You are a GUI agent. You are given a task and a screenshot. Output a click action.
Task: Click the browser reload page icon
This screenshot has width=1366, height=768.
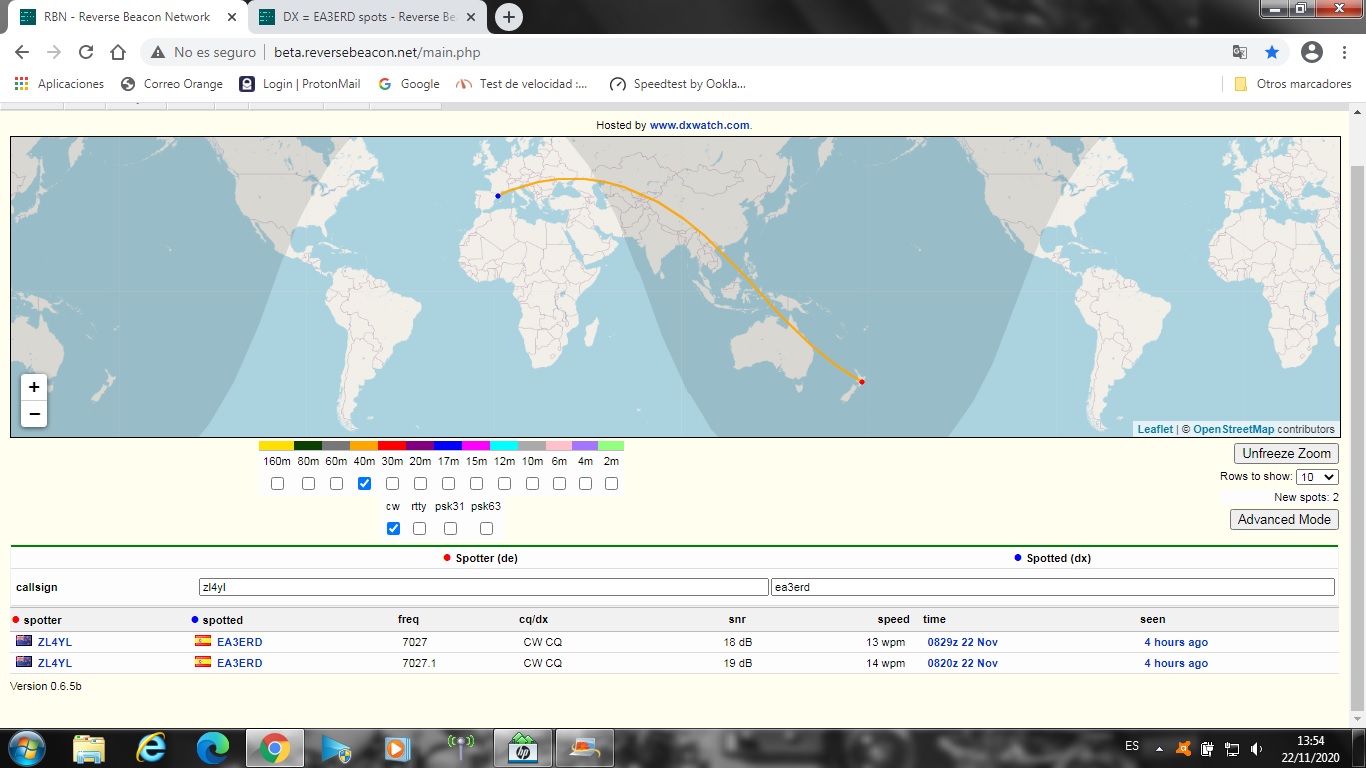(86, 52)
